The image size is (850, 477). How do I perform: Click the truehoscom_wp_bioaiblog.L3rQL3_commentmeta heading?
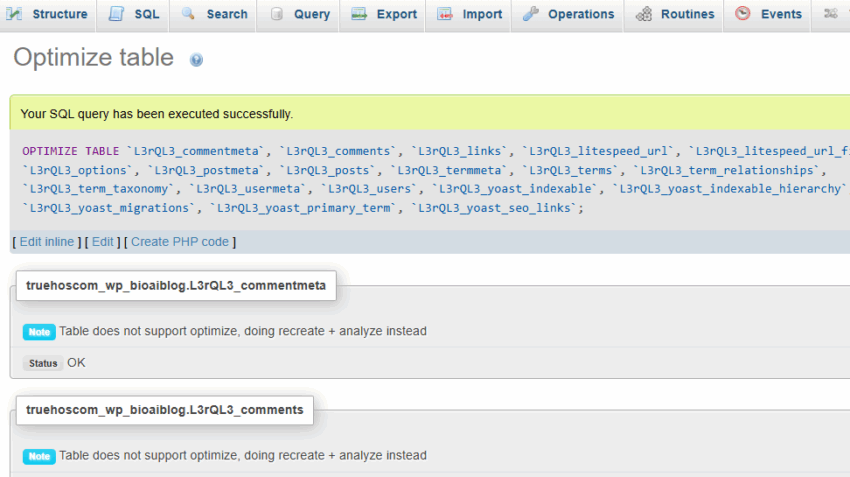tap(176, 286)
